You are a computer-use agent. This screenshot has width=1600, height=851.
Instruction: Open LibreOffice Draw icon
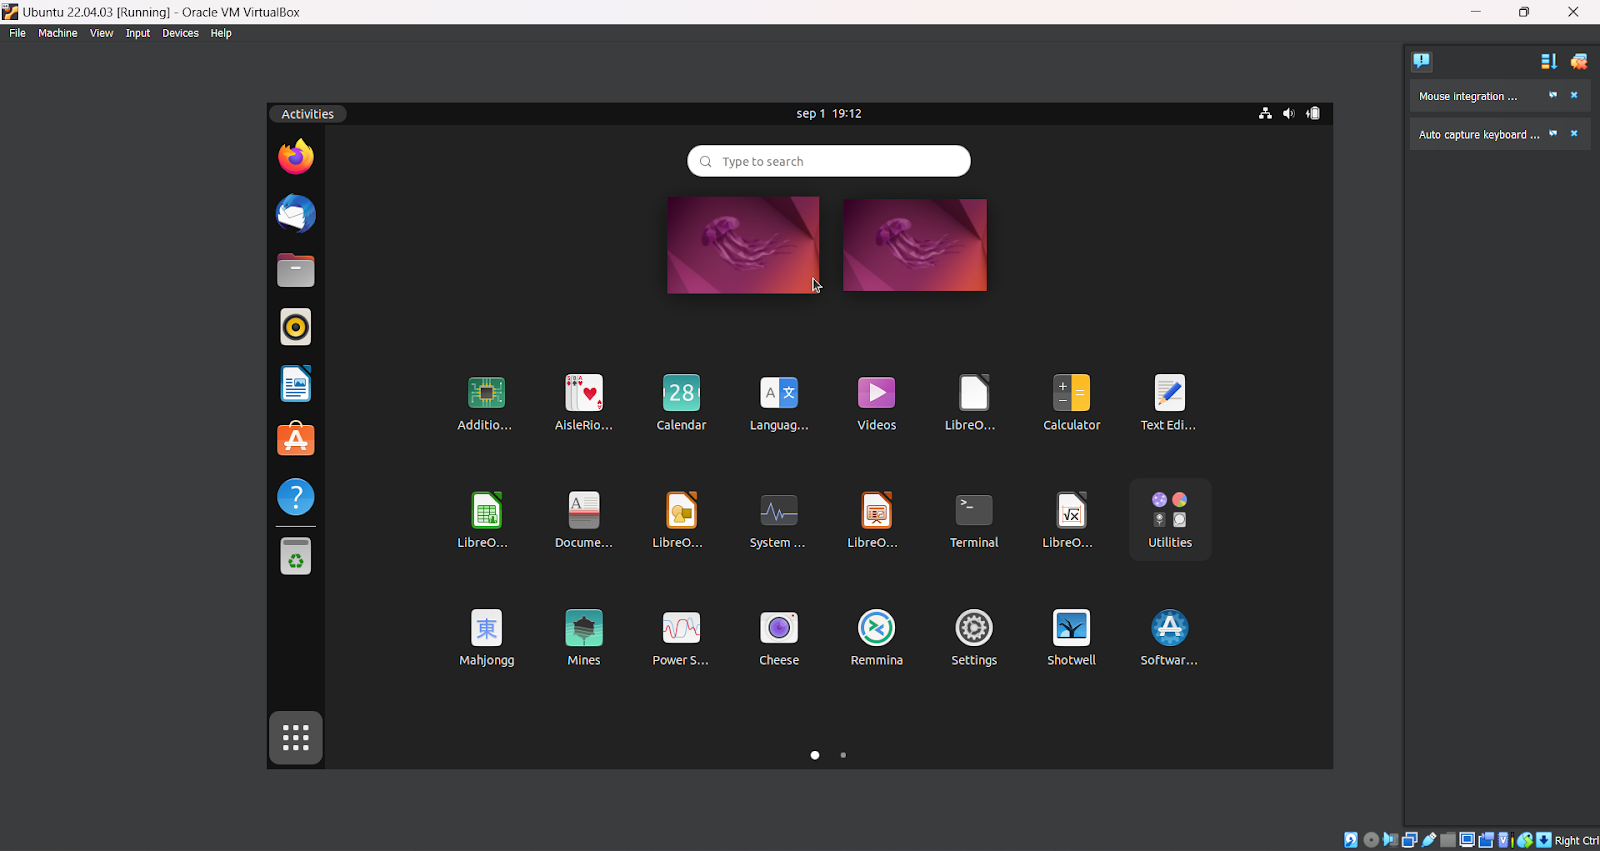(x=681, y=520)
